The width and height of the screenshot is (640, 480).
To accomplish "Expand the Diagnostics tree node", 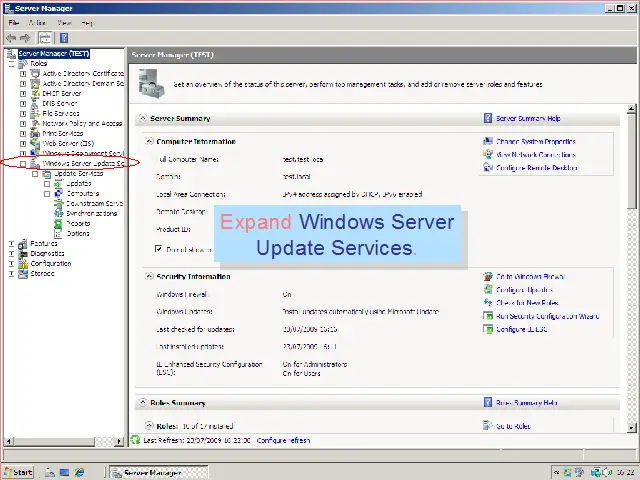I will [x=11, y=253].
